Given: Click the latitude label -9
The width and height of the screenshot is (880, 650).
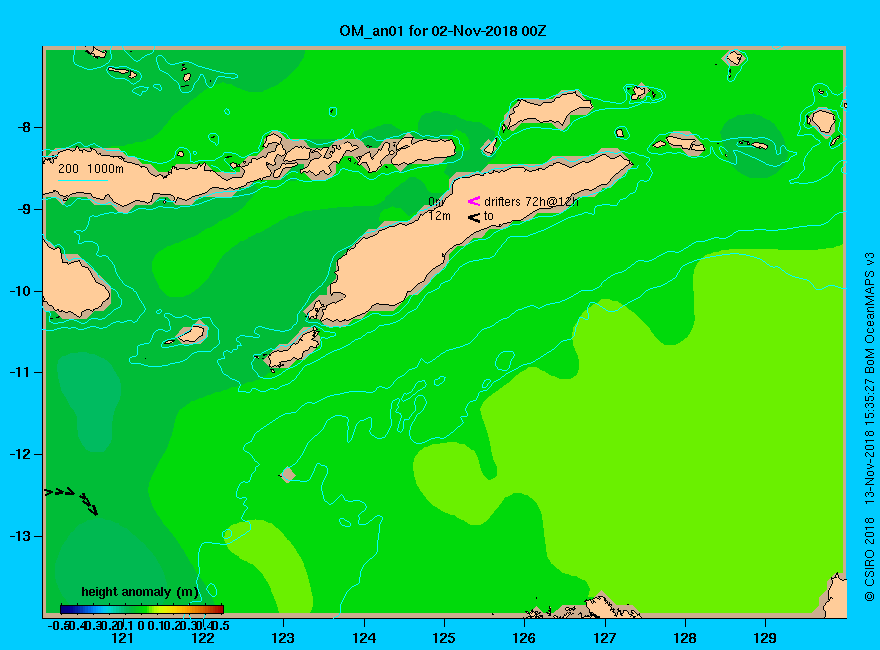Looking at the screenshot, I should pyautogui.click(x=24, y=209).
